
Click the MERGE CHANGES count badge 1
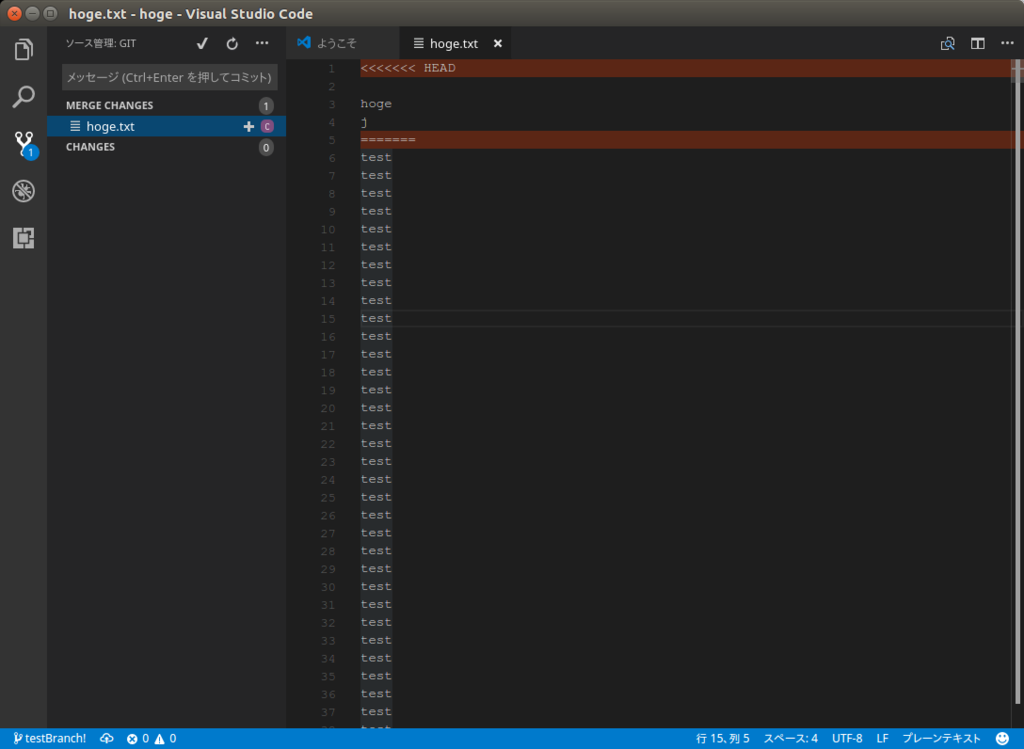(x=266, y=106)
